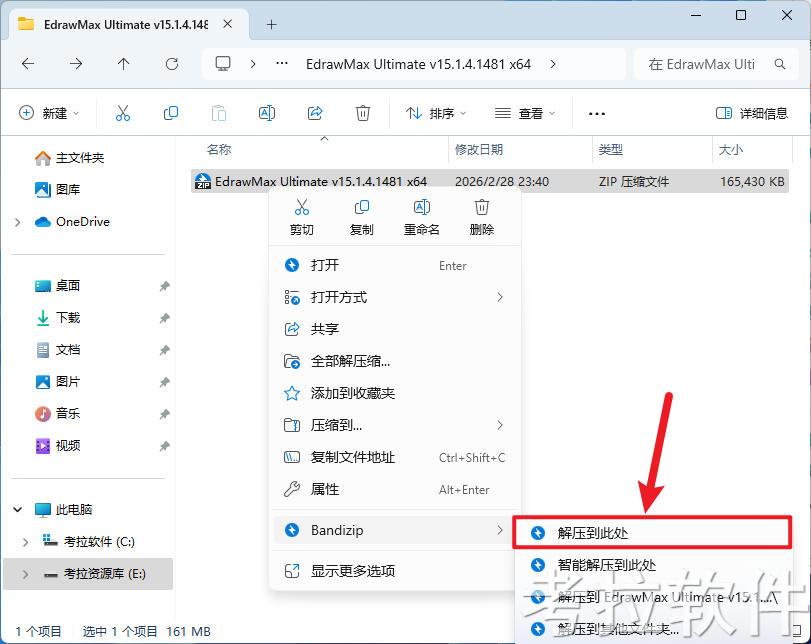Viewport: 811px width, 644px height.
Task: Select the 复制 (Copy) icon in context menu
Action: click(362, 207)
